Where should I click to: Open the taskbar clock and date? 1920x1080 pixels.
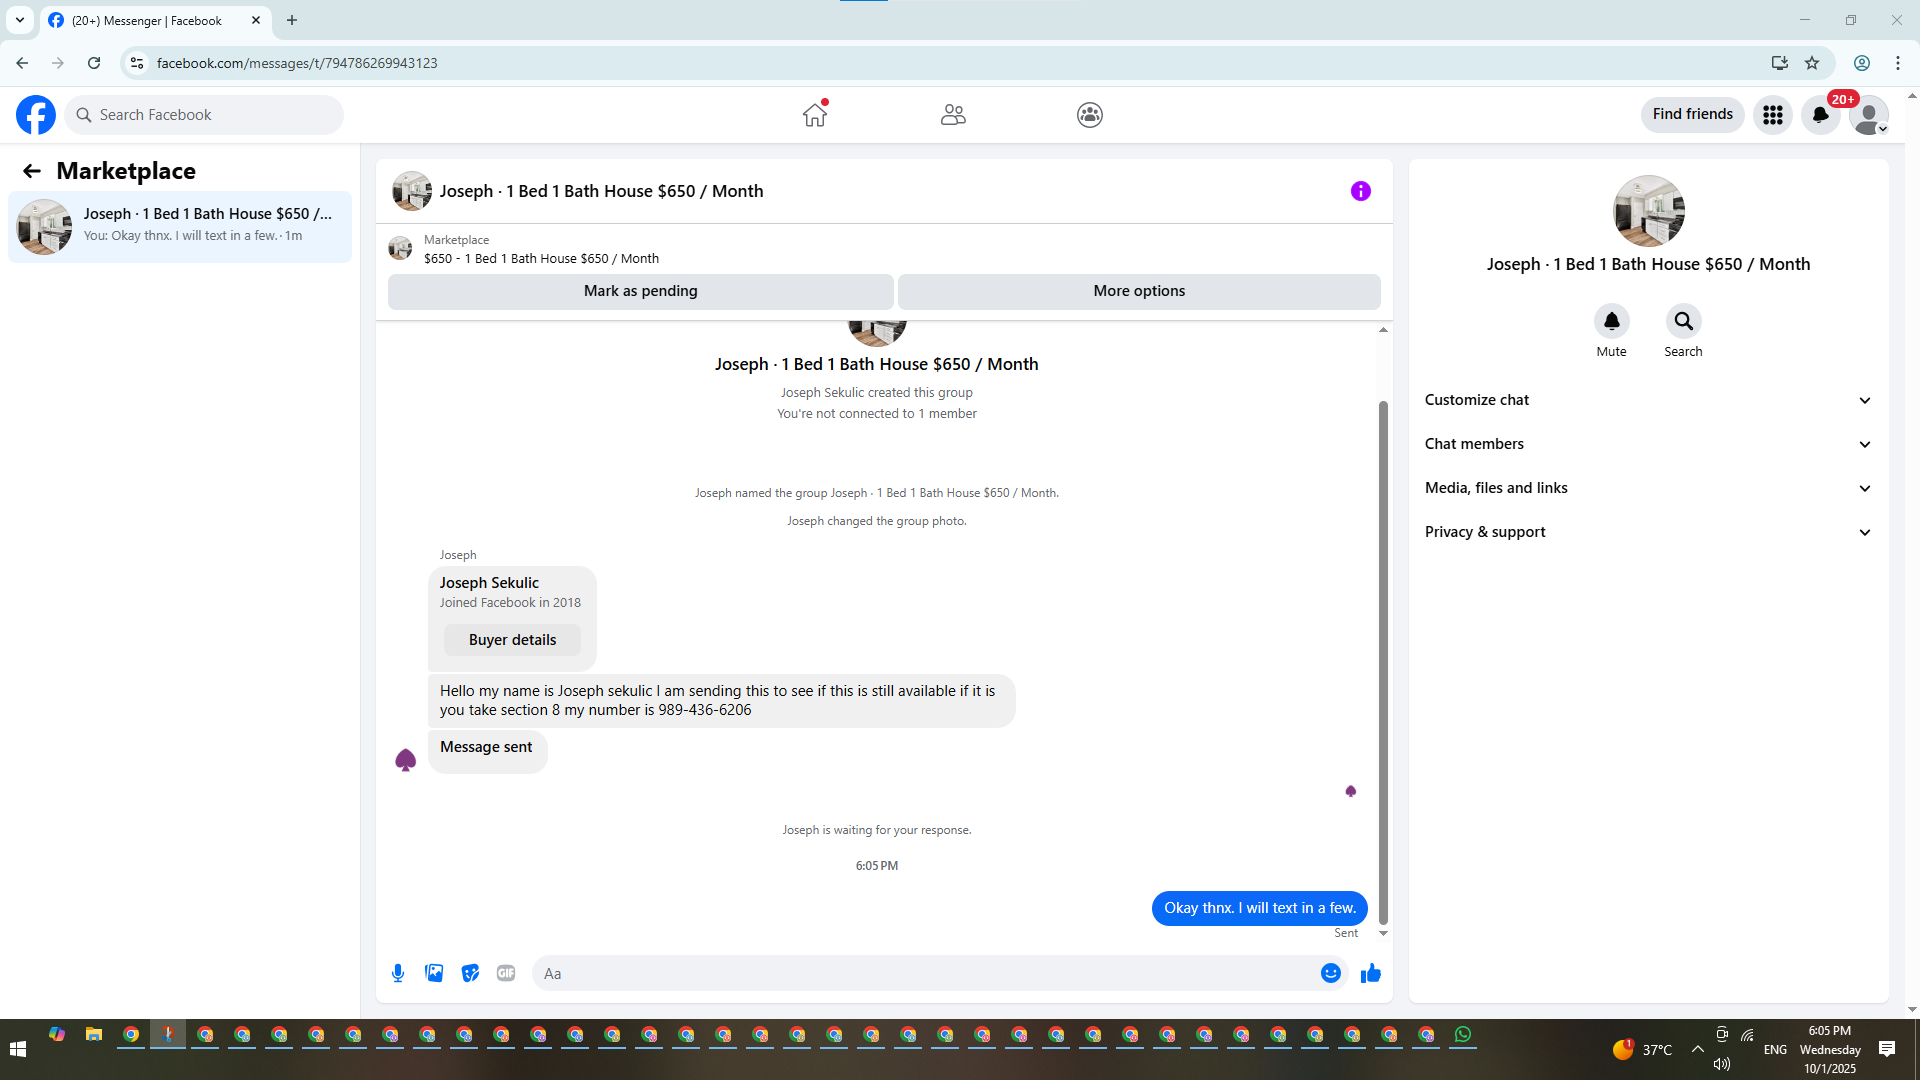coord(1830,1049)
